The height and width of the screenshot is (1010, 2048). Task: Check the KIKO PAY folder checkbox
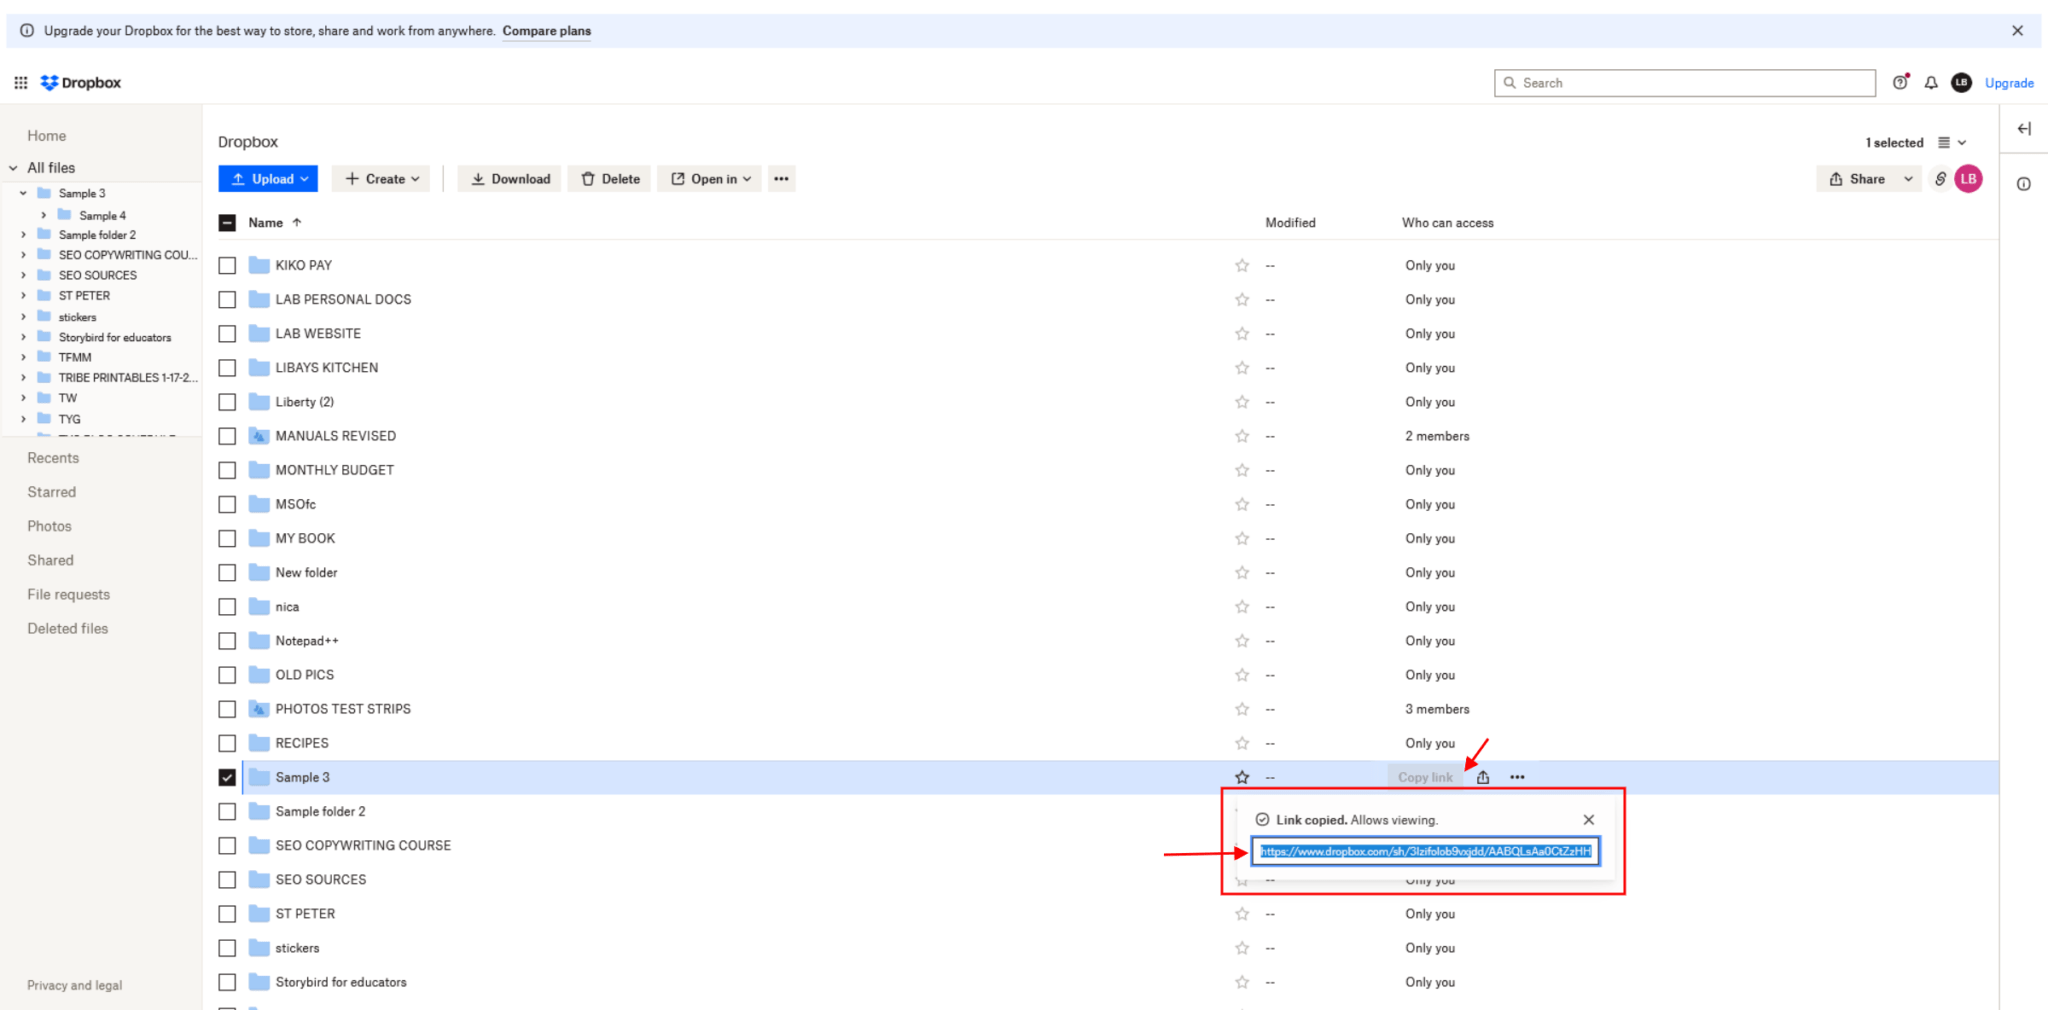227,265
